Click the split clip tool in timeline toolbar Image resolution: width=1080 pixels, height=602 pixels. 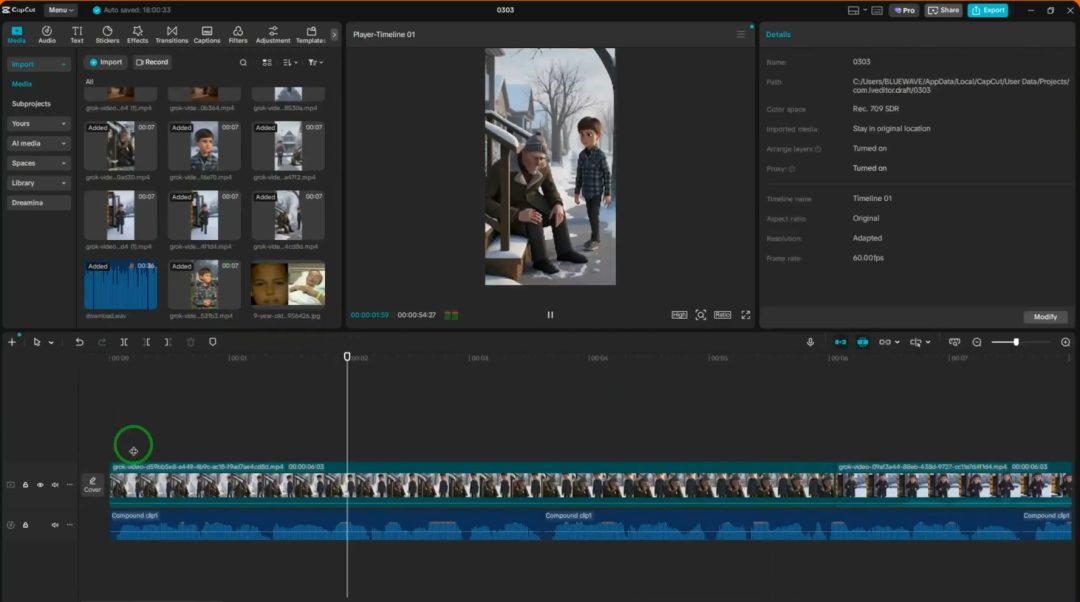point(124,342)
